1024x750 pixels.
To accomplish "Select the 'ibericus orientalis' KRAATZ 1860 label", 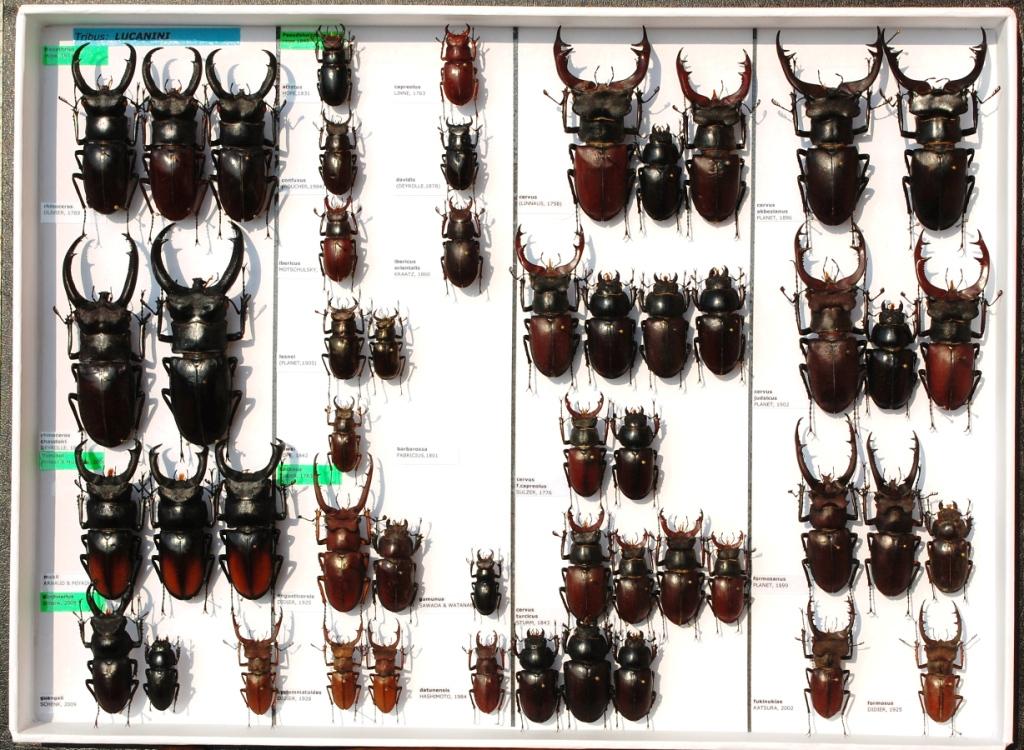I will 414,268.
